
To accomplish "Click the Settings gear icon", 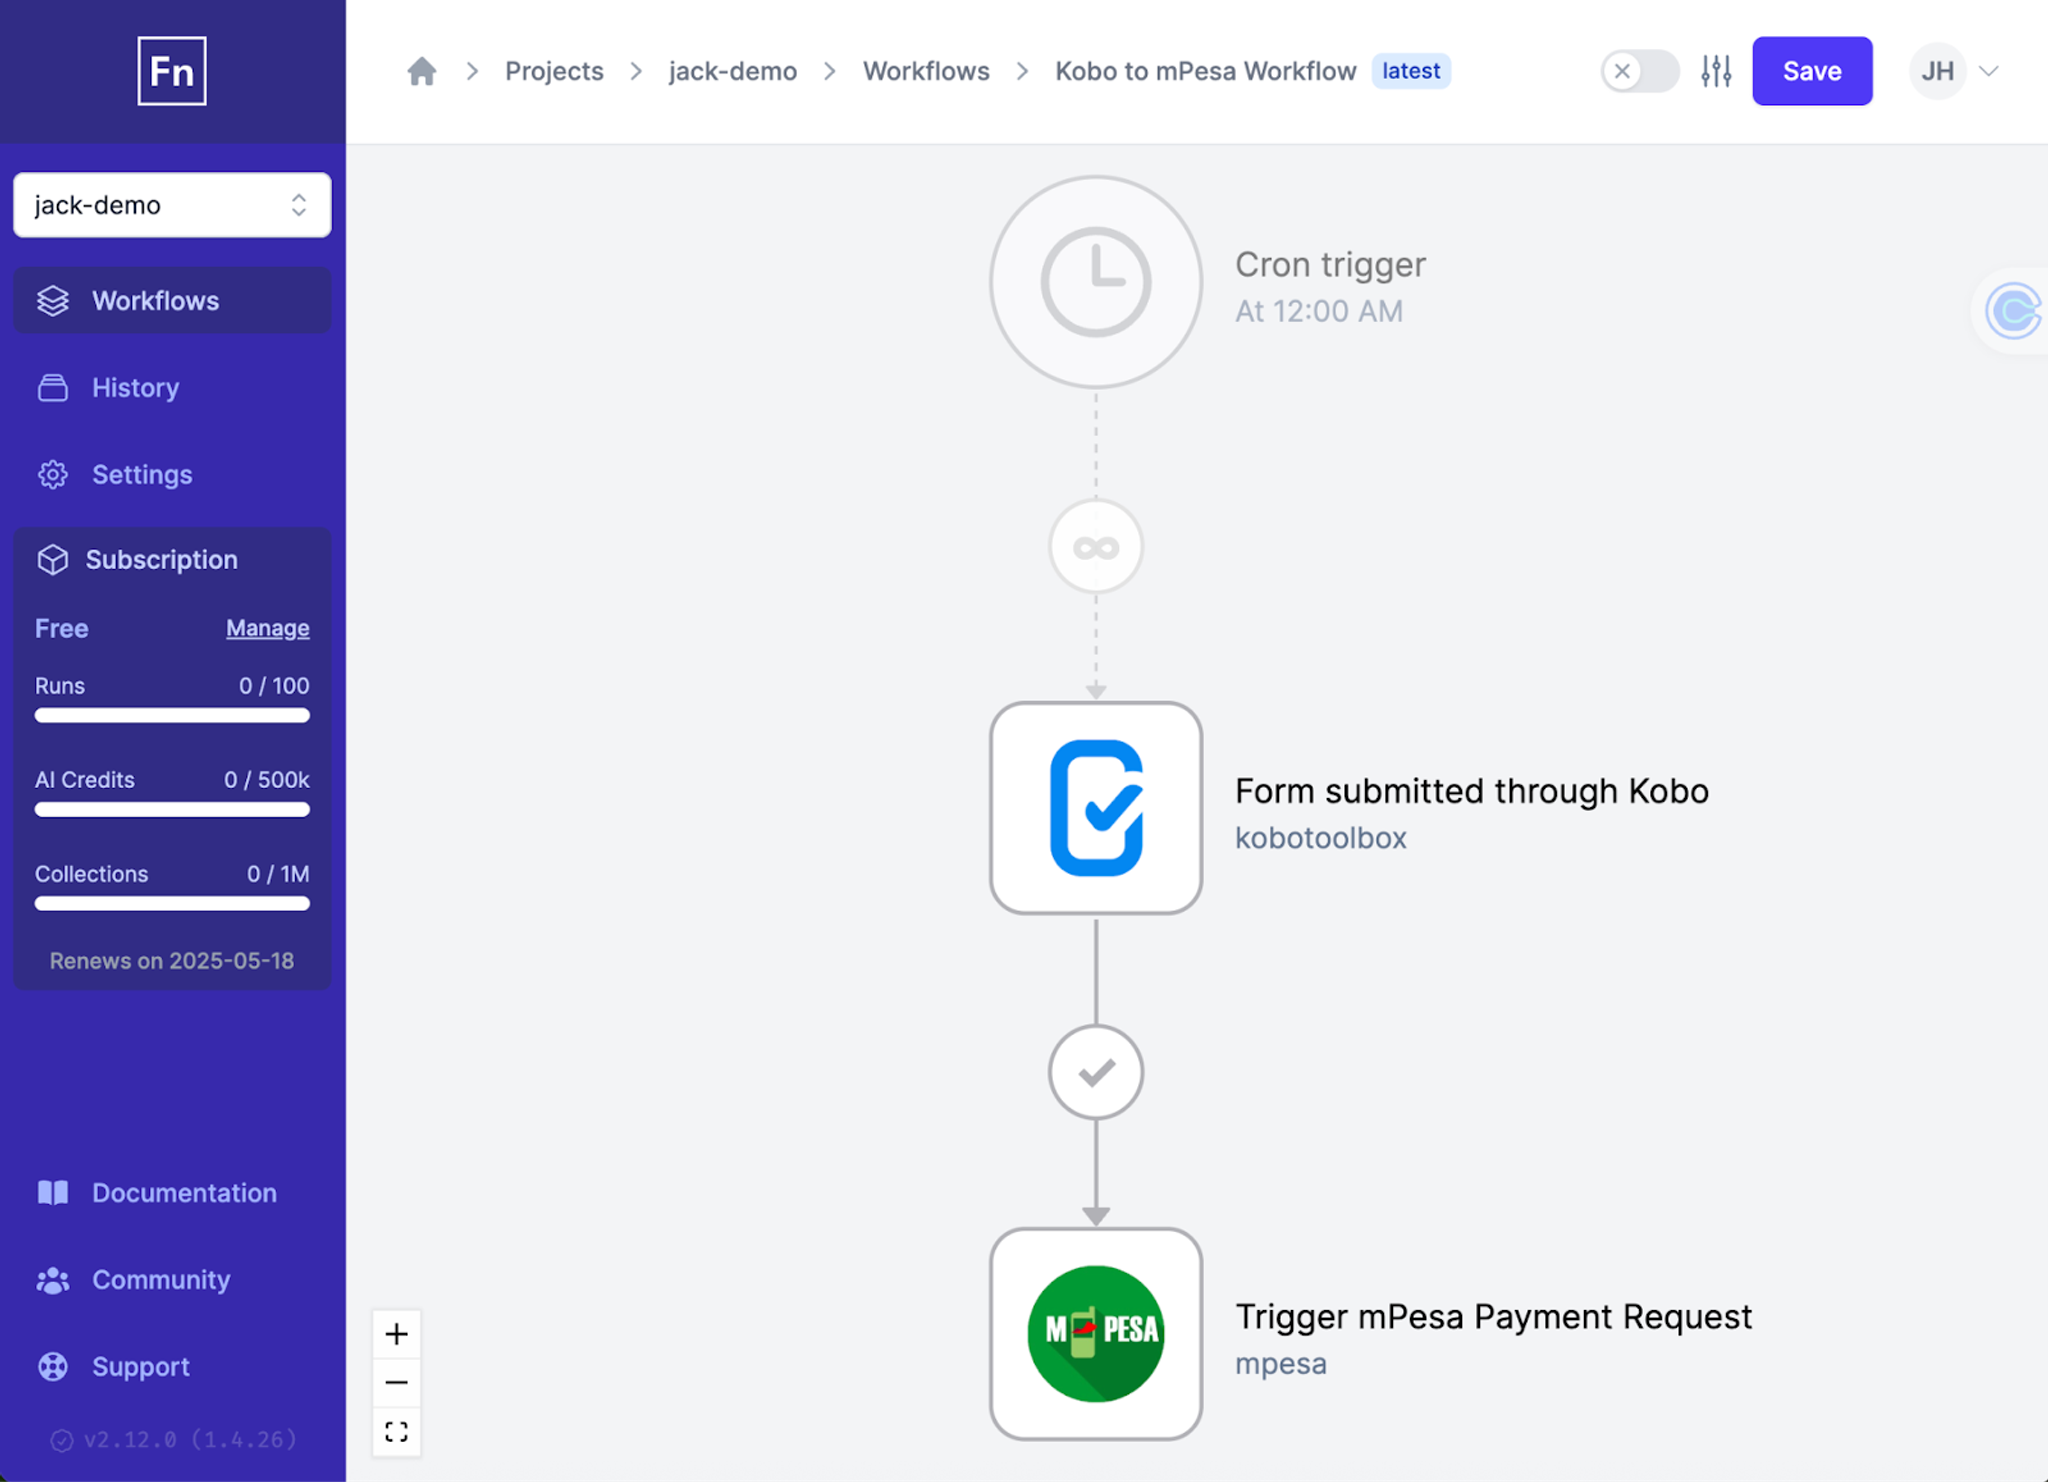I will [x=53, y=475].
